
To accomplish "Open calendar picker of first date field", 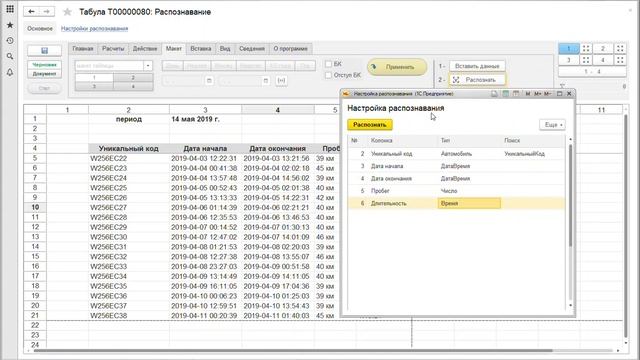I will pyautogui.click(x=209, y=80).
